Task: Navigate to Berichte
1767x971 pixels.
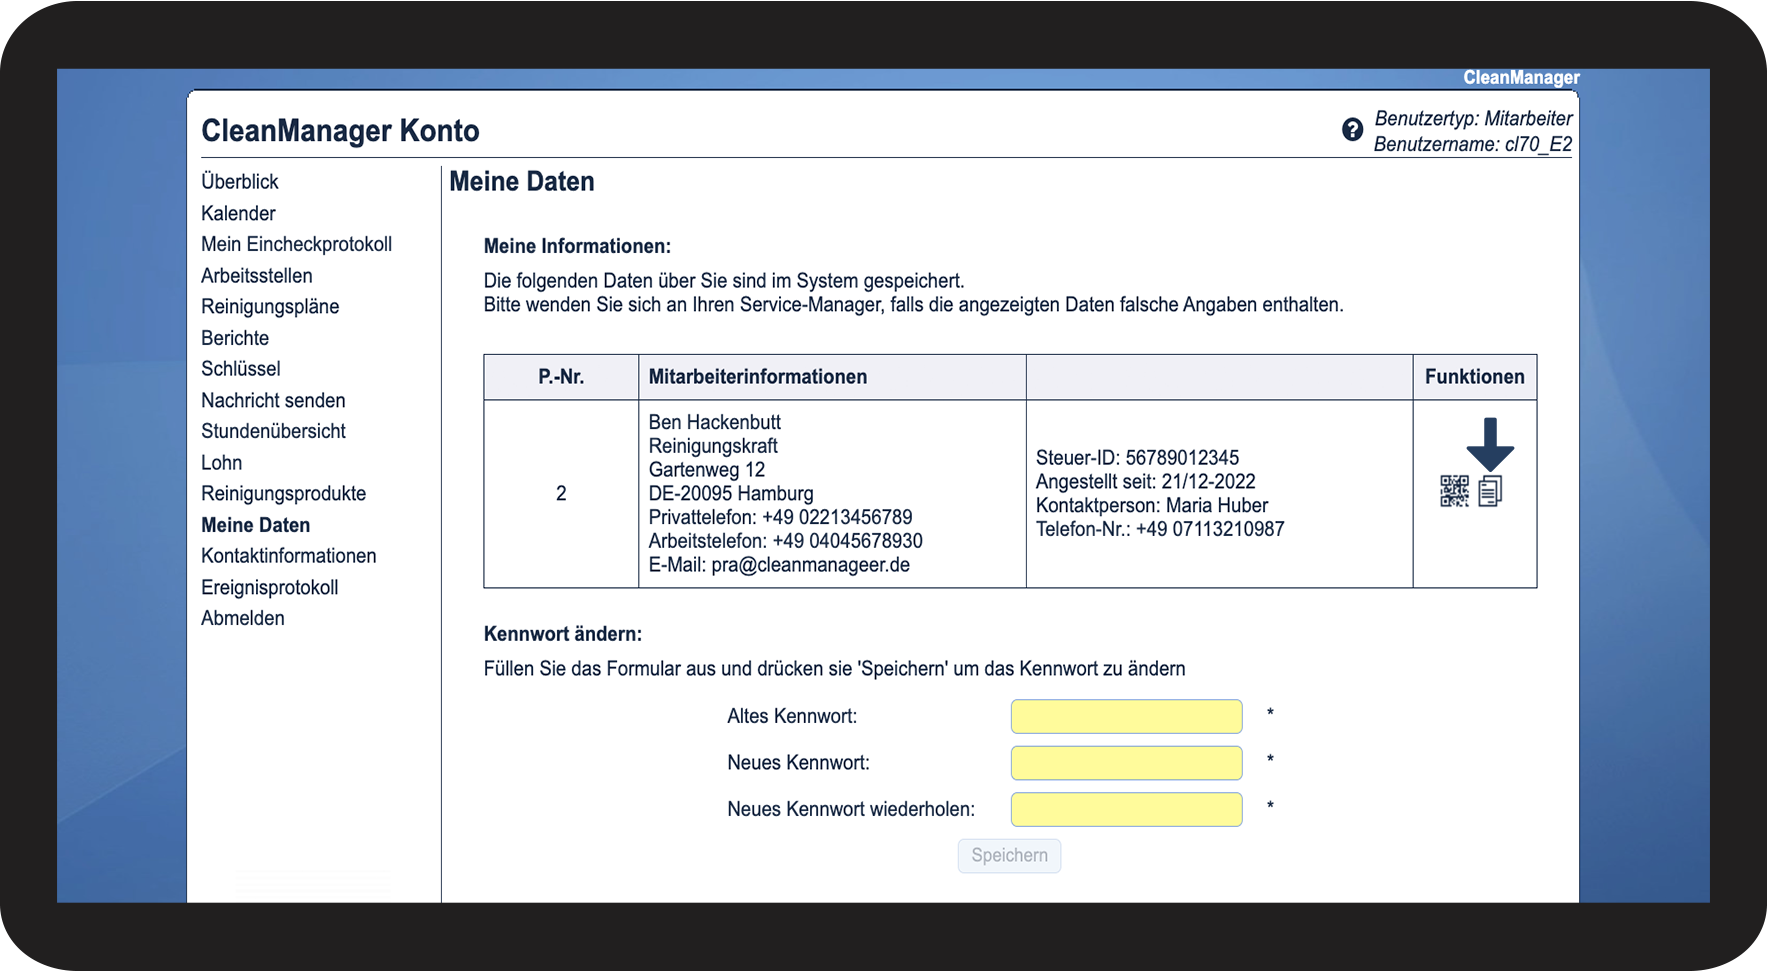Action: point(235,338)
